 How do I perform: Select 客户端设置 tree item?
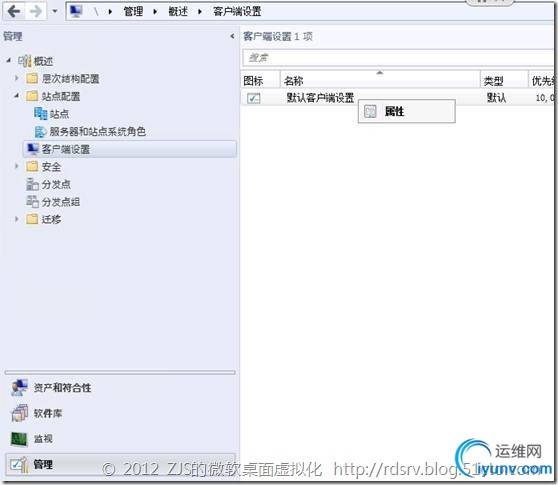pos(130,149)
